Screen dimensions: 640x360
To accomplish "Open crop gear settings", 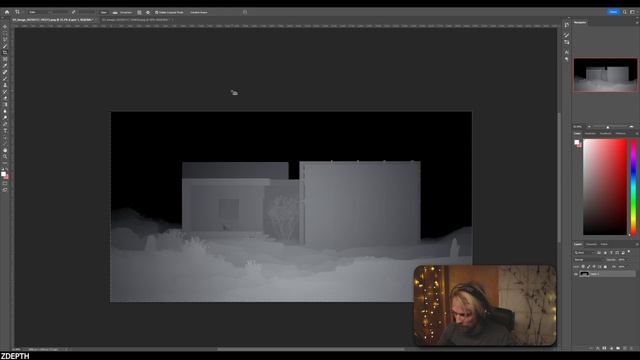I will tap(148, 12).
